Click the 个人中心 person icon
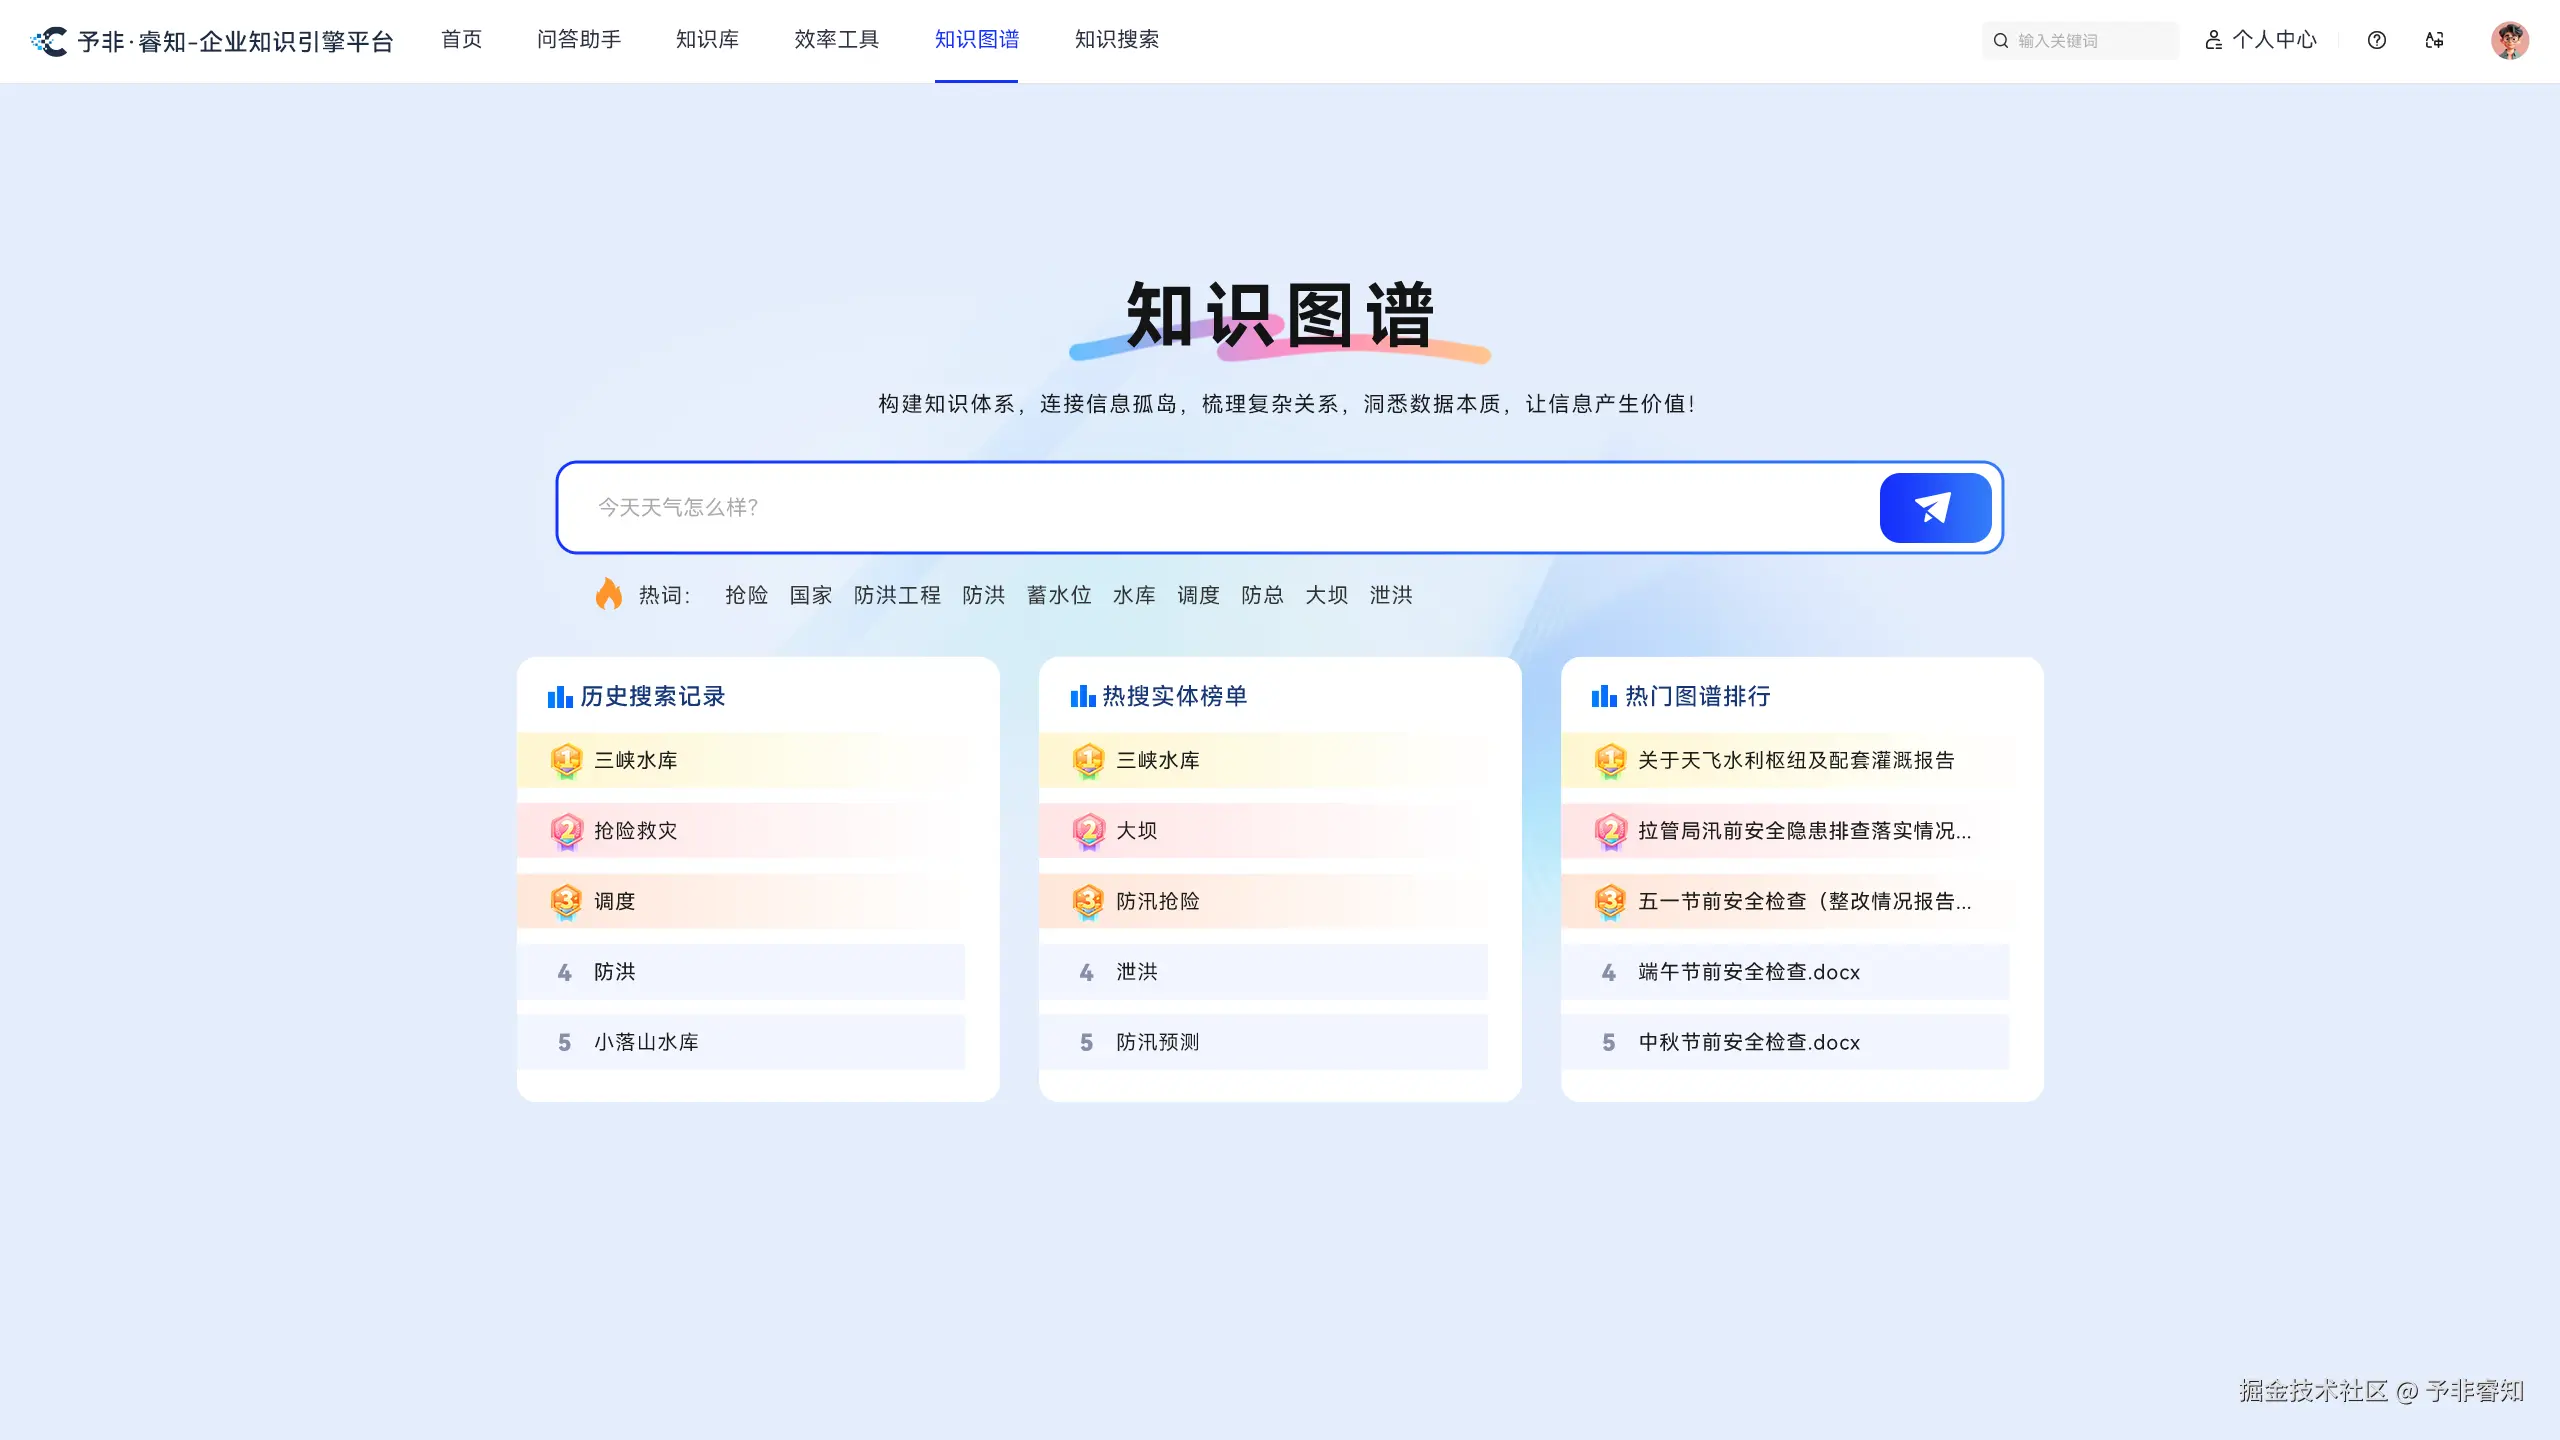This screenshot has width=2560, height=1440. point(2214,40)
